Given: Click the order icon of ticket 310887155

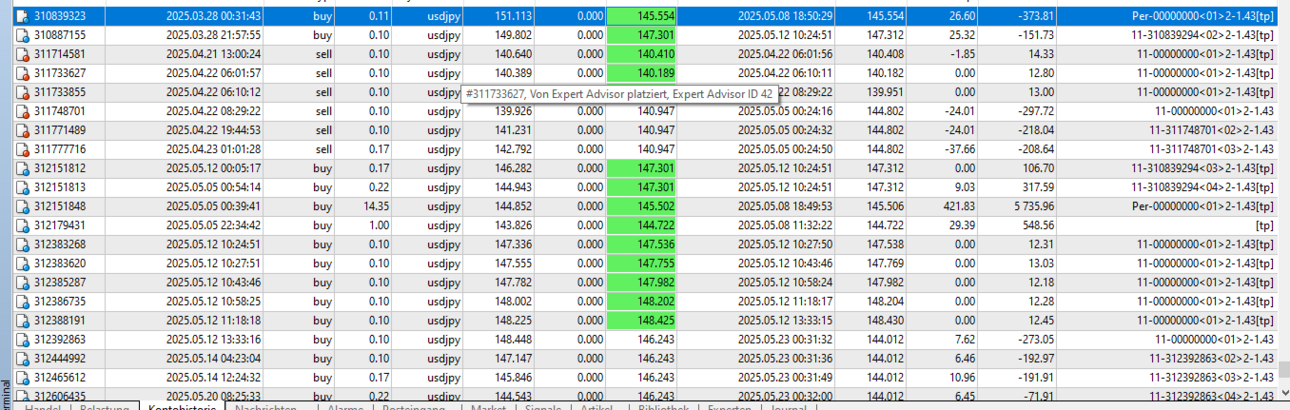Looking at the screenshot, I should 21,36.
